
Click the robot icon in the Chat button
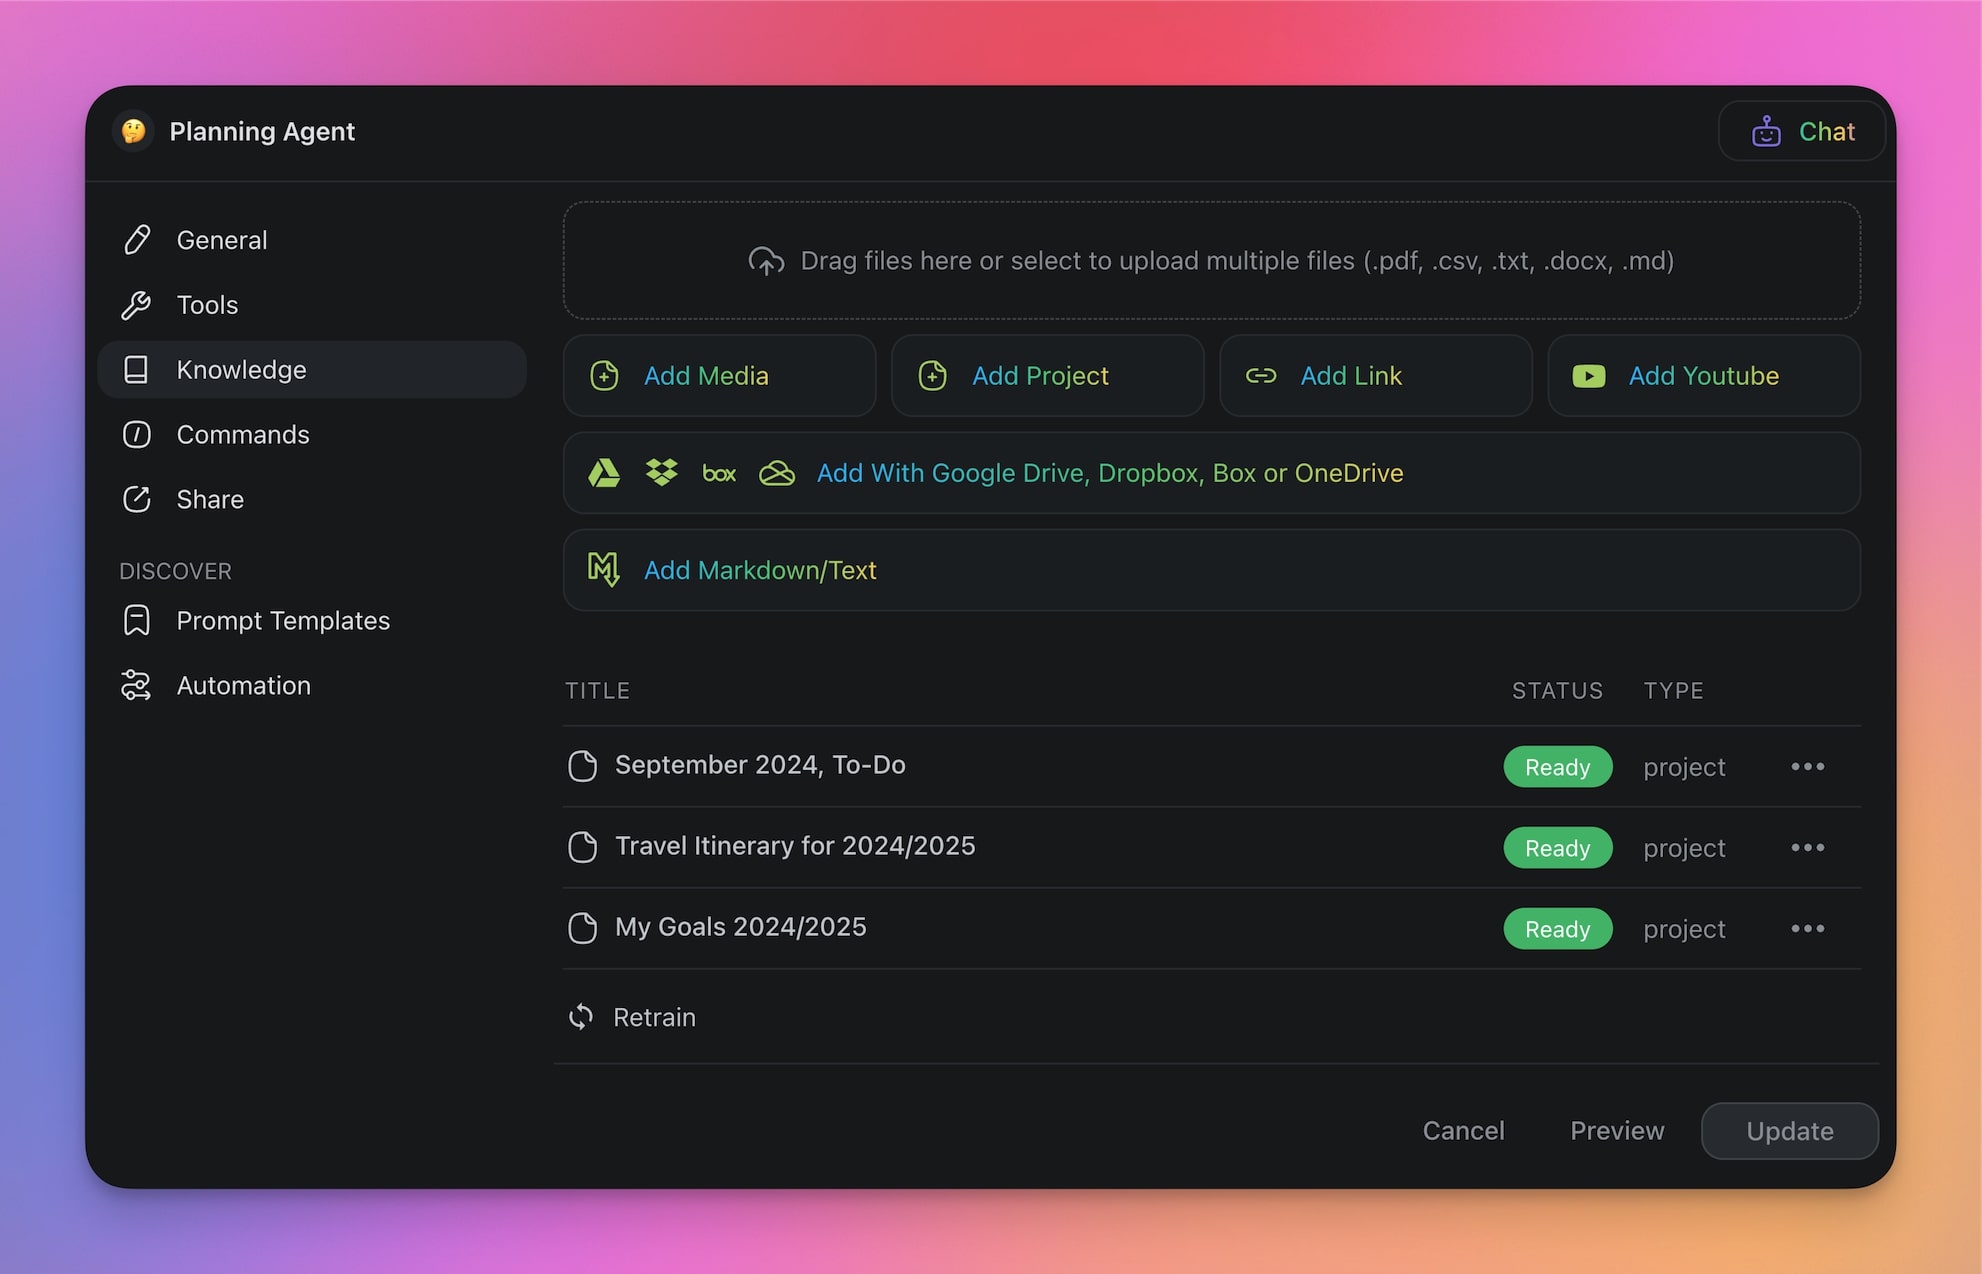(x=1766, y=131)
